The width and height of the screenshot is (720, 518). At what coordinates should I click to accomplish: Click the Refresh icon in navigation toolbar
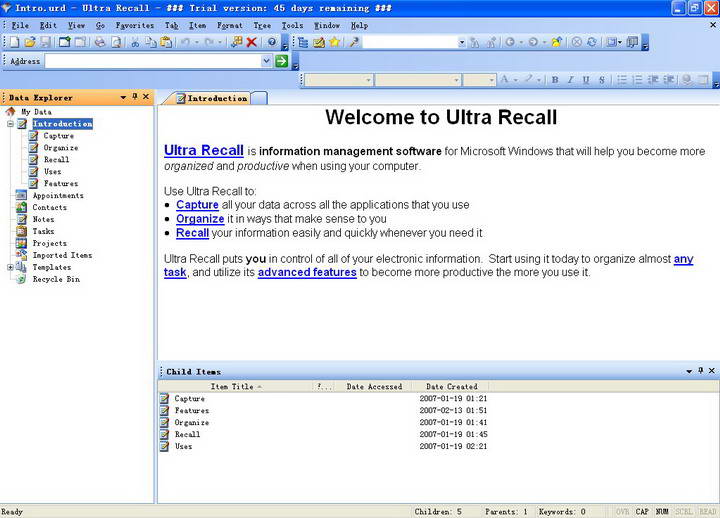pos(592,42)
